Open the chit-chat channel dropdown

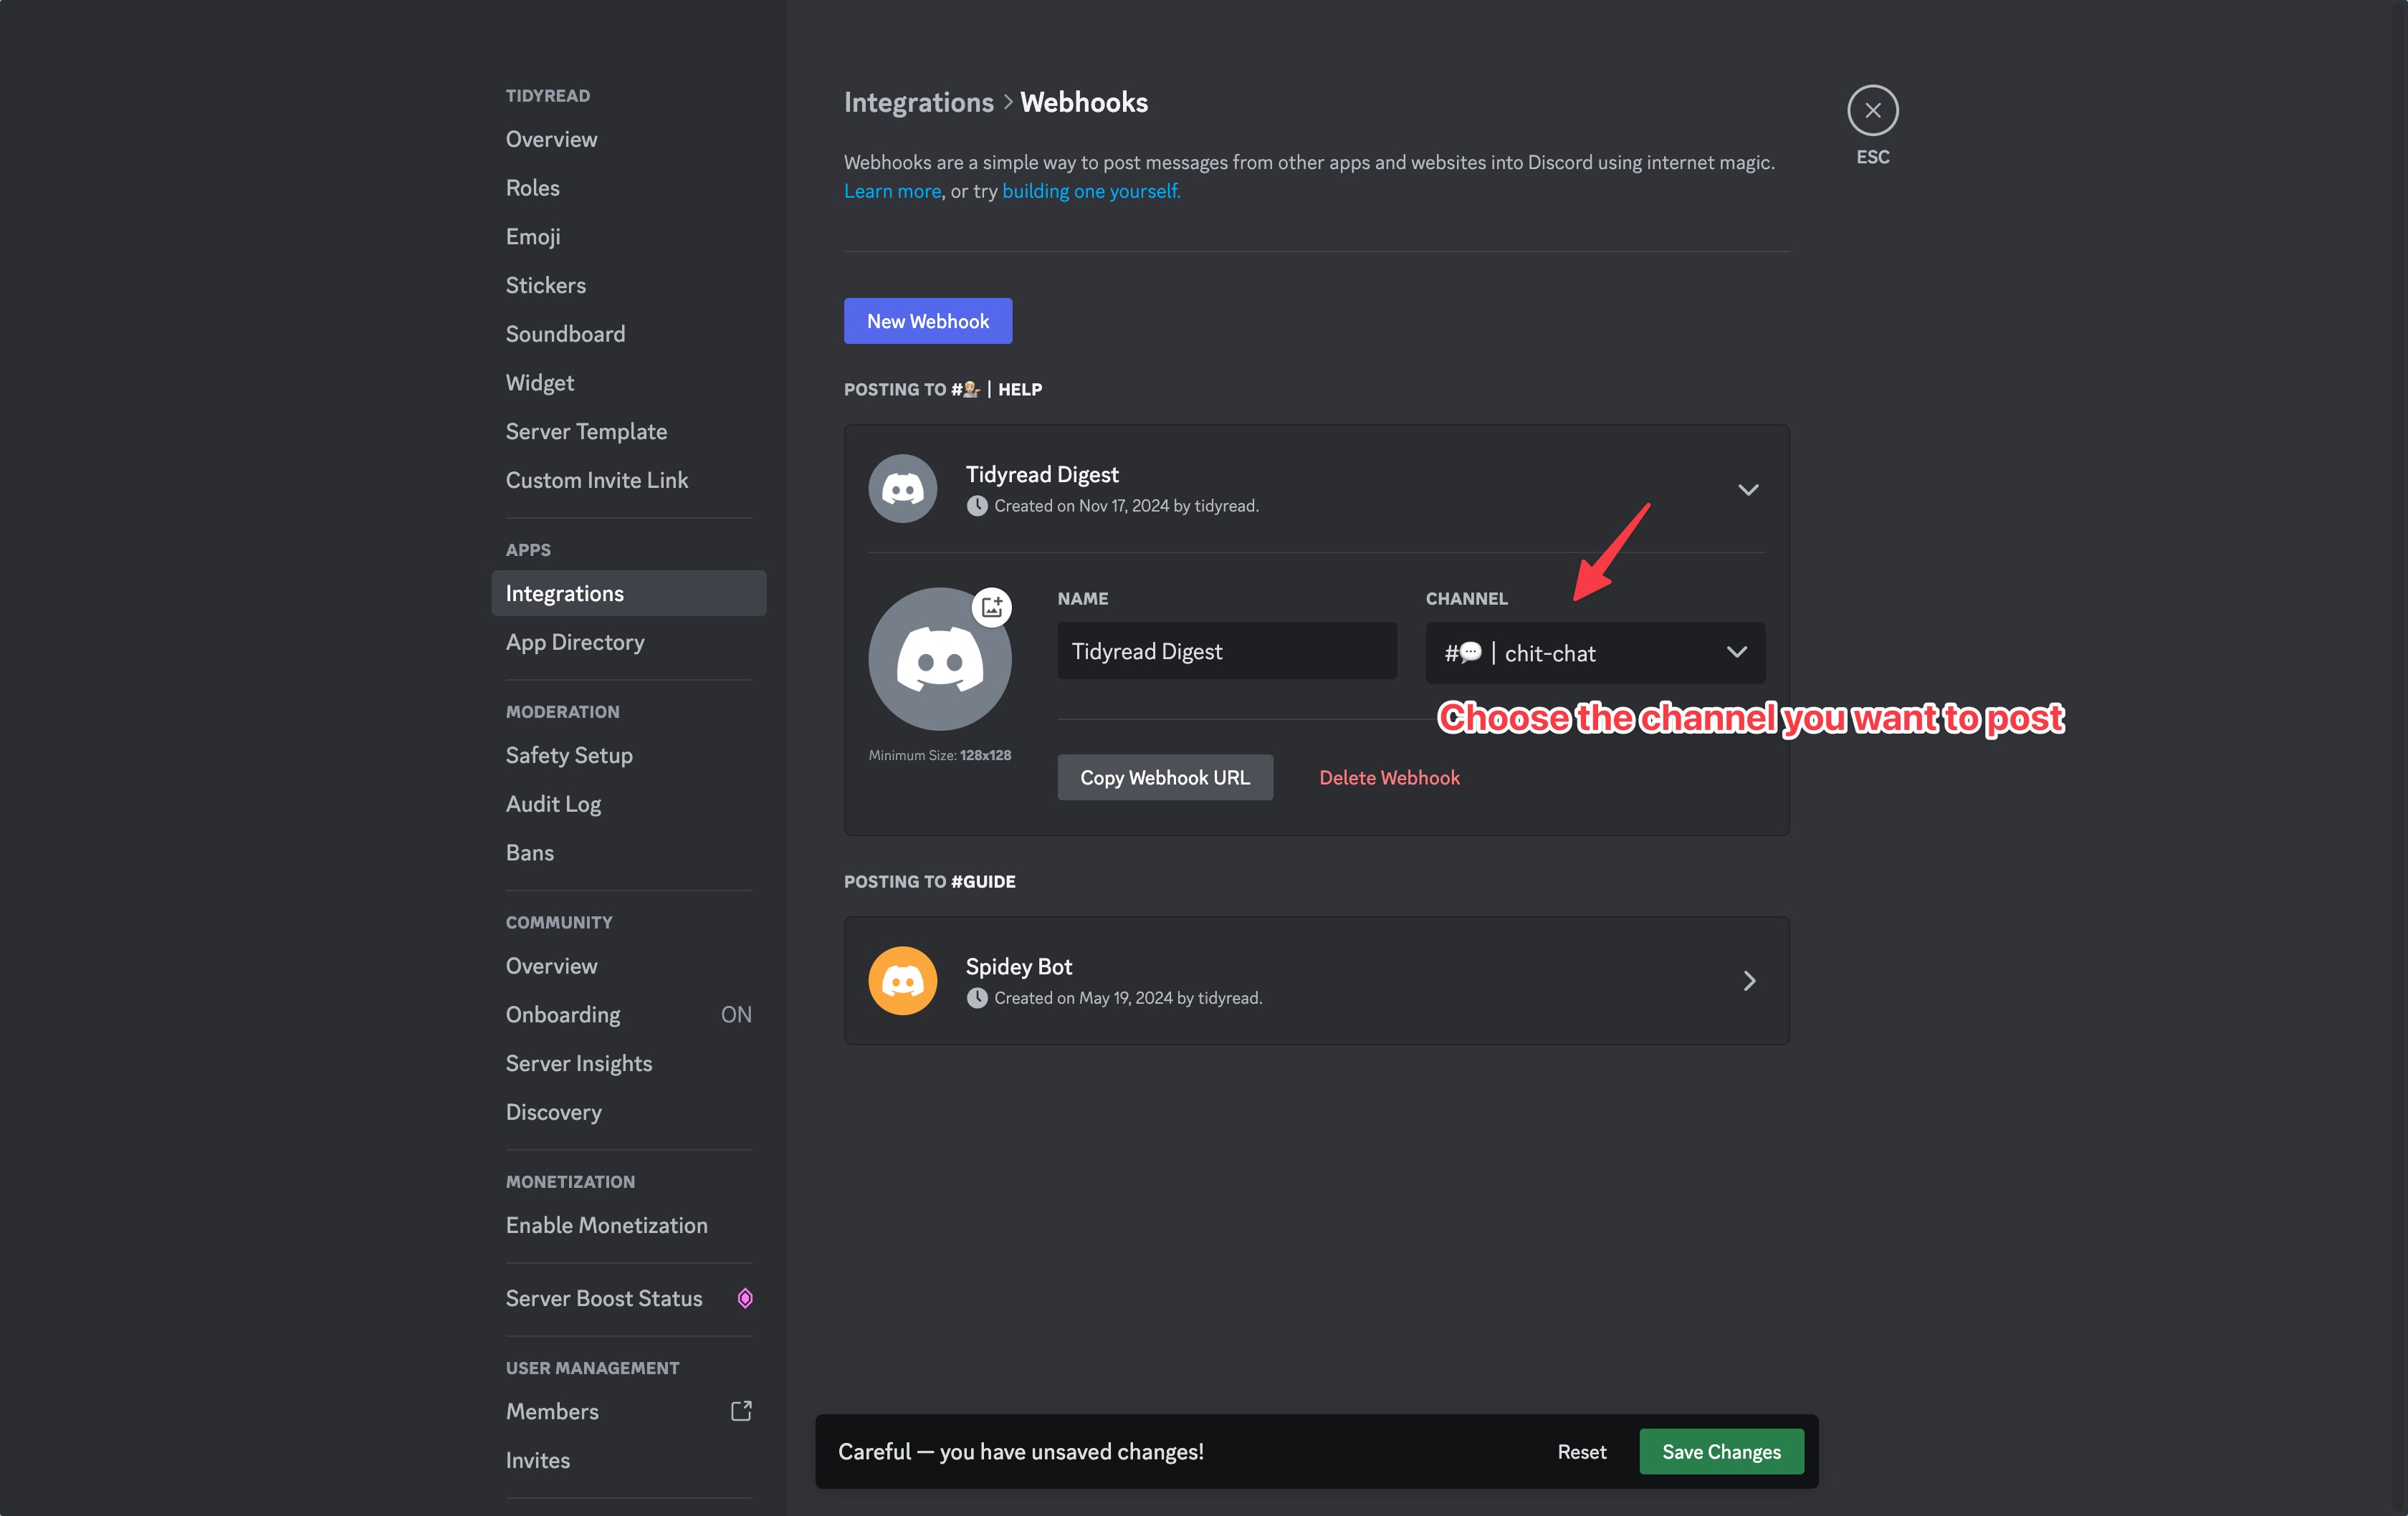pyautogui.click(x=1595, y=653)
